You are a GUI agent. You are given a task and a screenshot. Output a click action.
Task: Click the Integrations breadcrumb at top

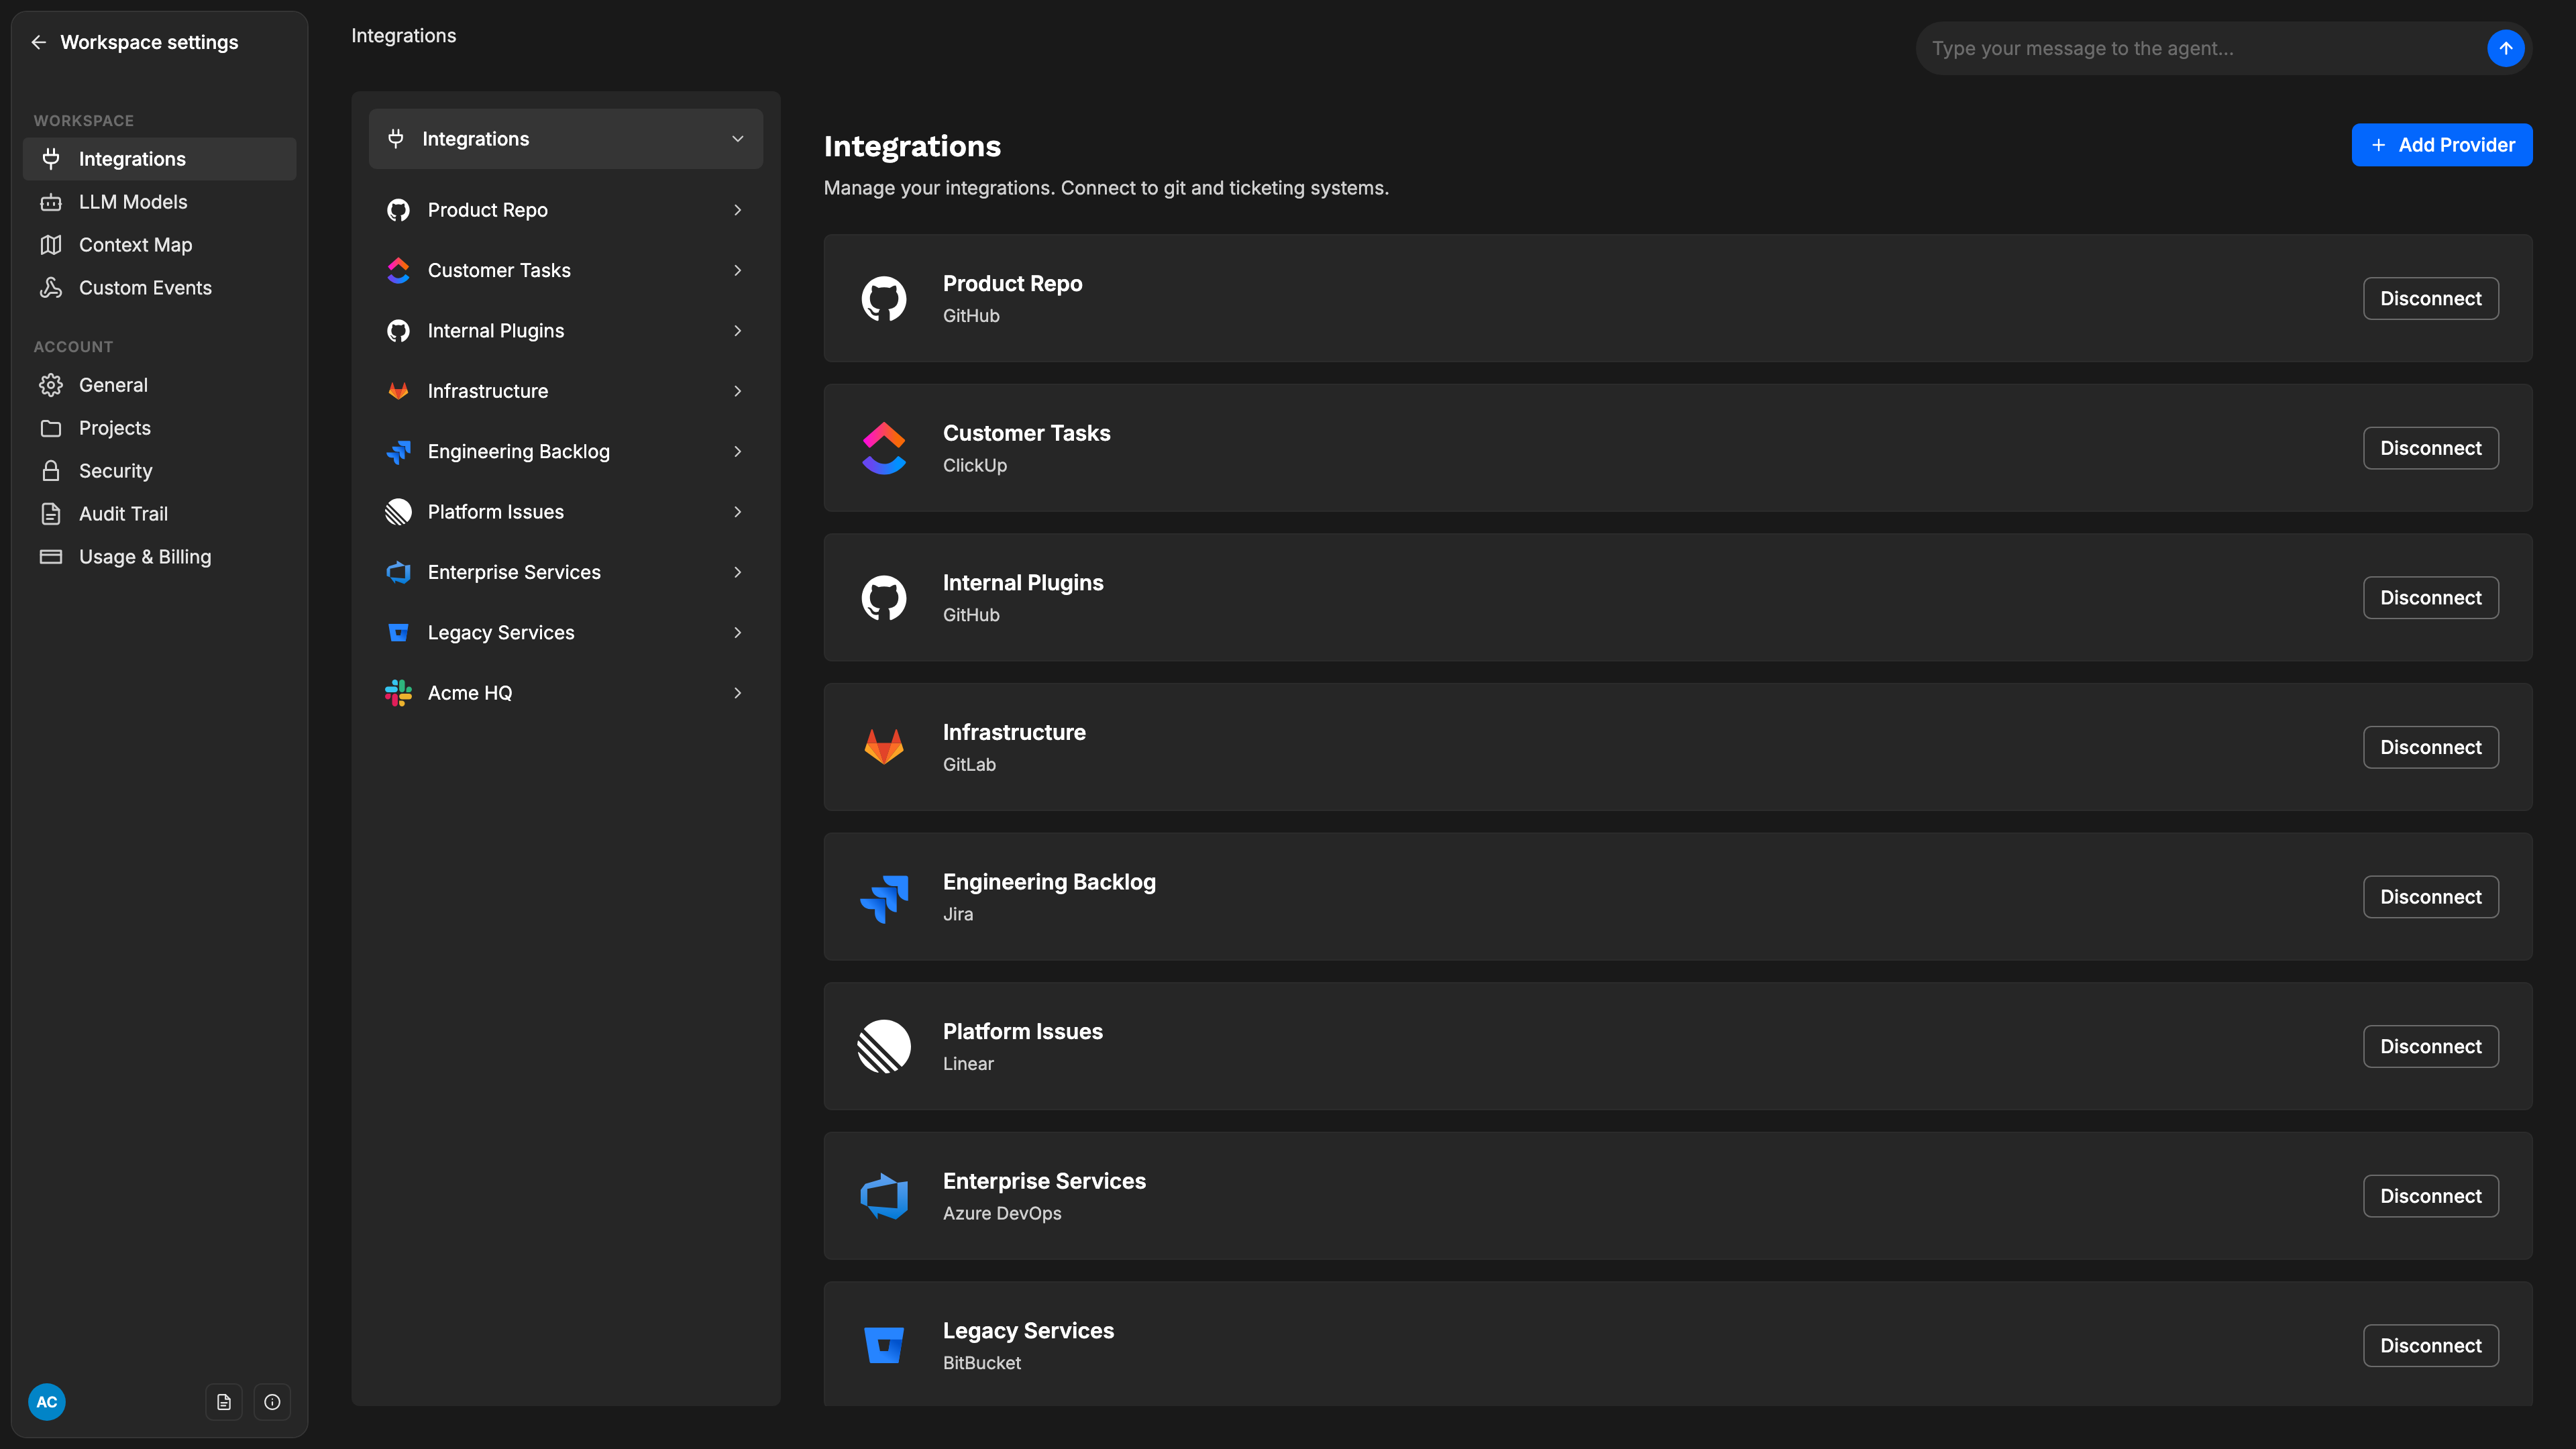click(x=404, y=36)
